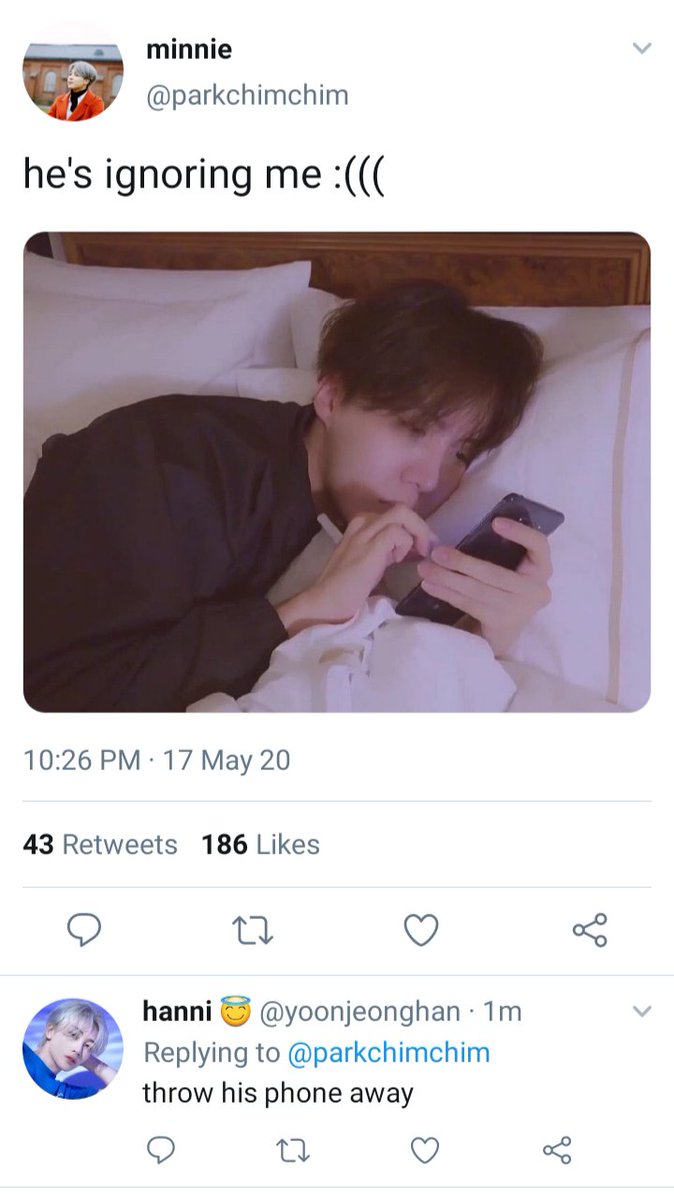View the 186 Likes list

point(260,845)
